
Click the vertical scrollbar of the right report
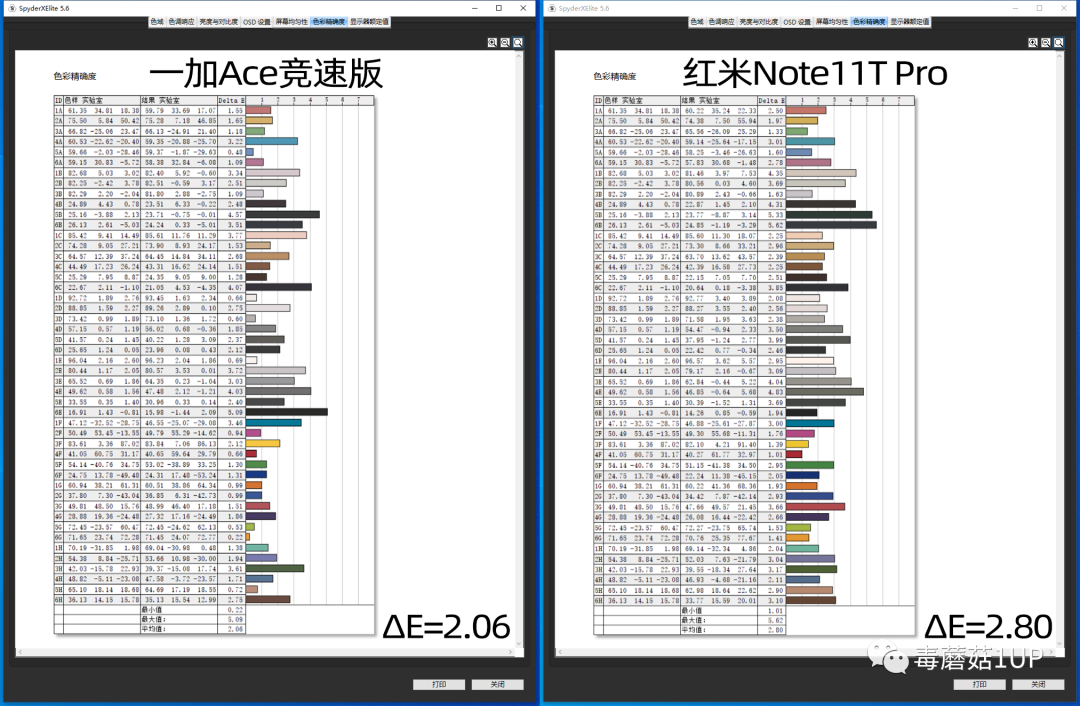pos(1059,349)
